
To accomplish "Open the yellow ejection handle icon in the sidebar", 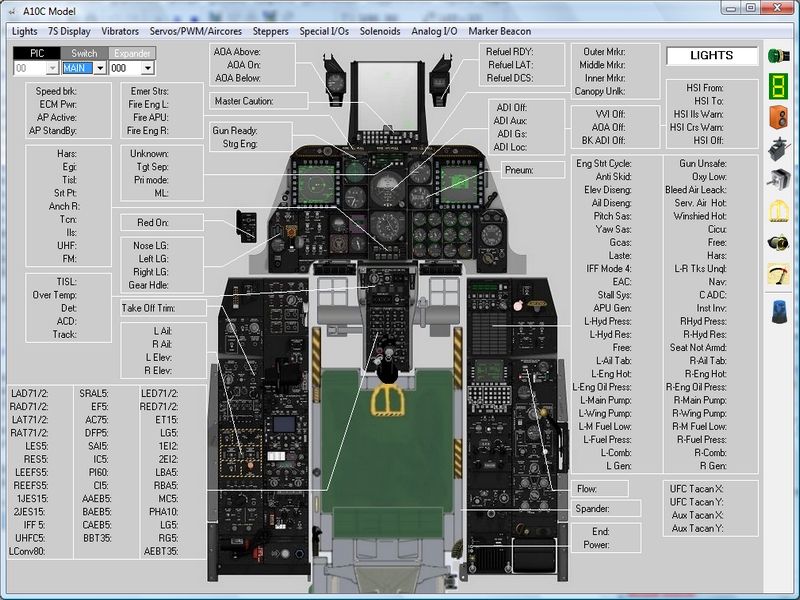I will click(x=779, y=211).
